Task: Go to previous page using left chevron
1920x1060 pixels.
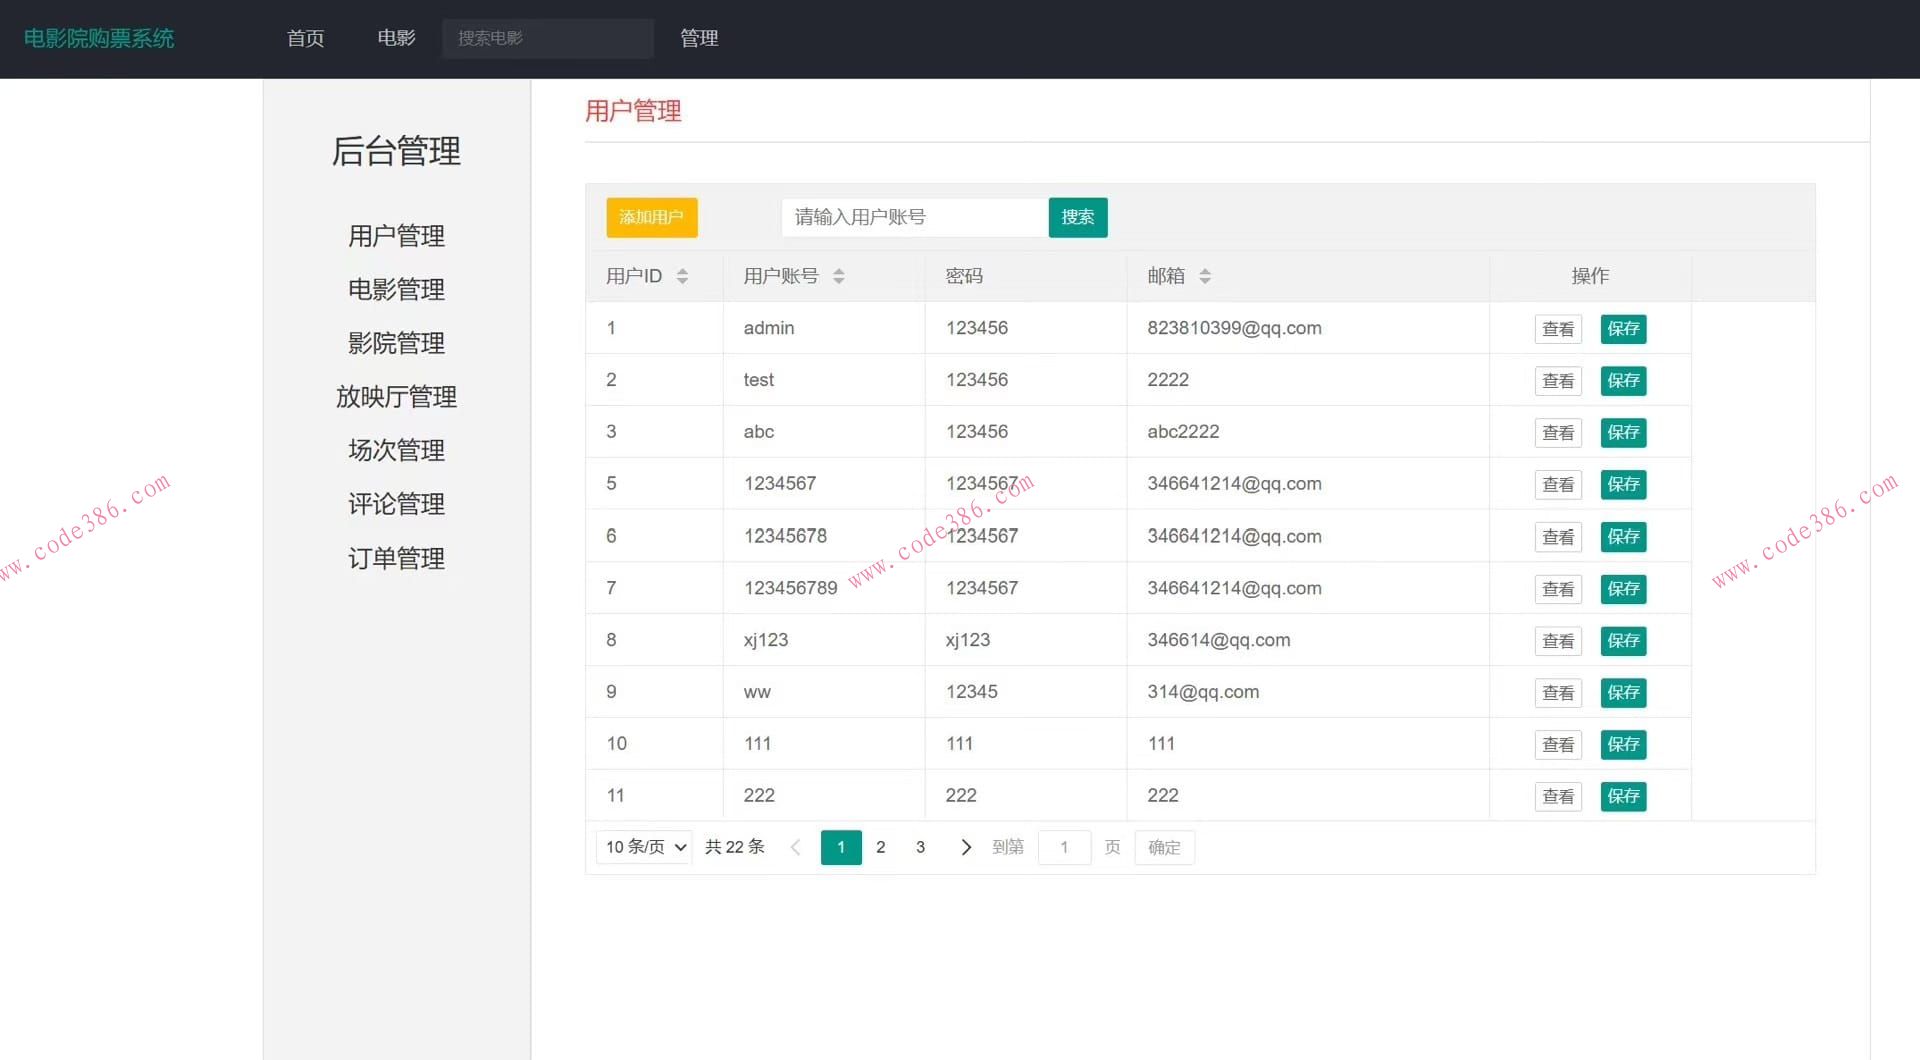Action: 795,847
